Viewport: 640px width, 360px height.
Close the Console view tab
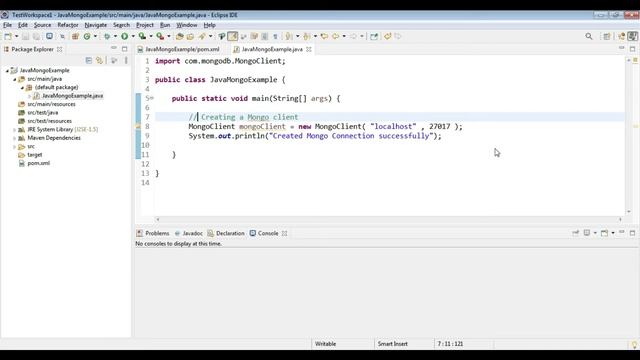point(284,233)
